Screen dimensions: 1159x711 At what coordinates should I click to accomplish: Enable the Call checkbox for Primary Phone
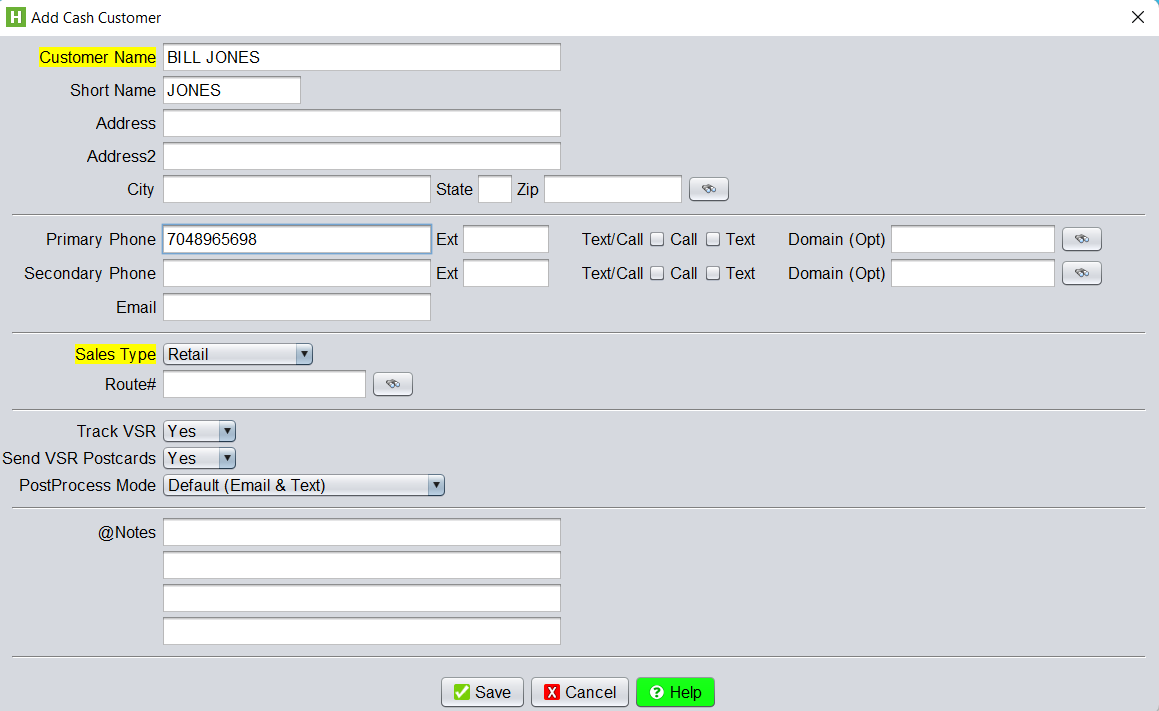[x=657, y=239]
